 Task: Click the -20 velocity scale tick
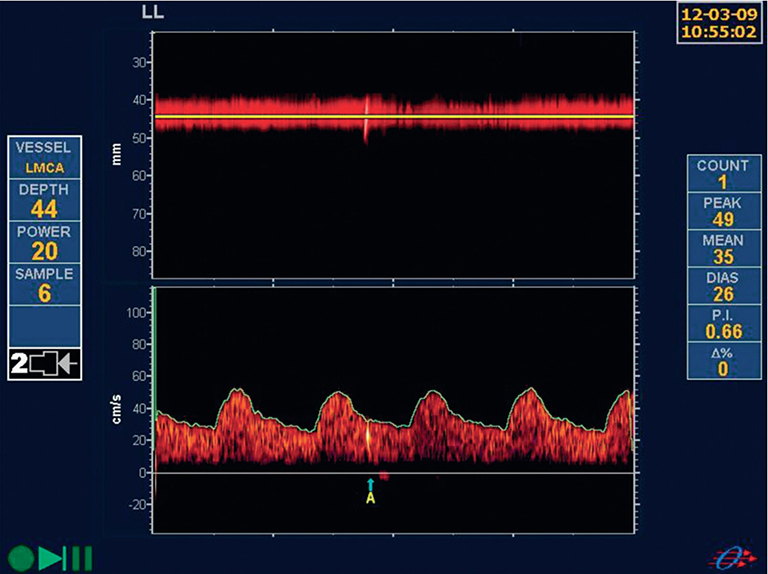[x=137, y=504]
